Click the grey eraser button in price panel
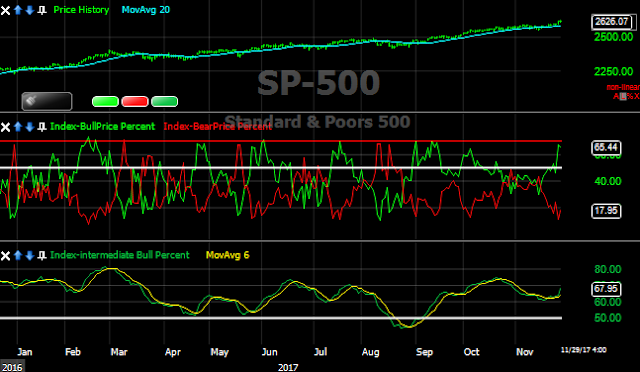The height and width of the screenshot is (372, 640). click(47, 101)
